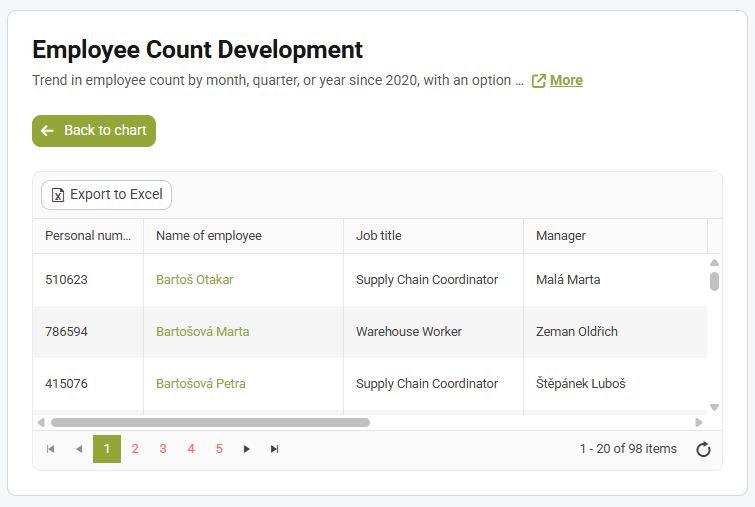Switch to page 5 of results
The image size is (755, 507).
(219, 449)
